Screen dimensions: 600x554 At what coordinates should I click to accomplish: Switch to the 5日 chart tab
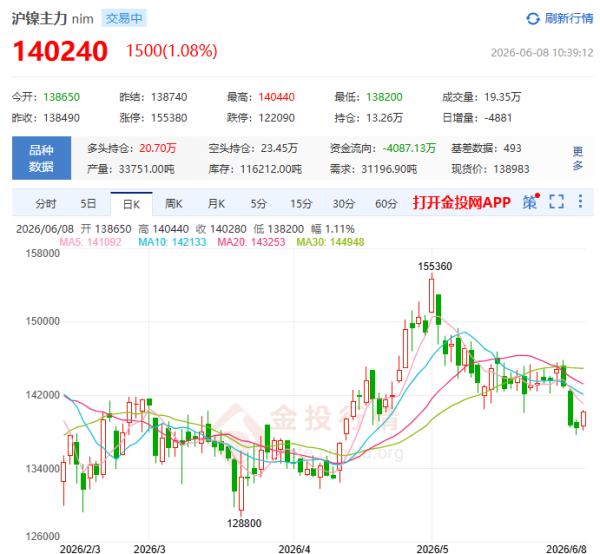tap(88, 204)
